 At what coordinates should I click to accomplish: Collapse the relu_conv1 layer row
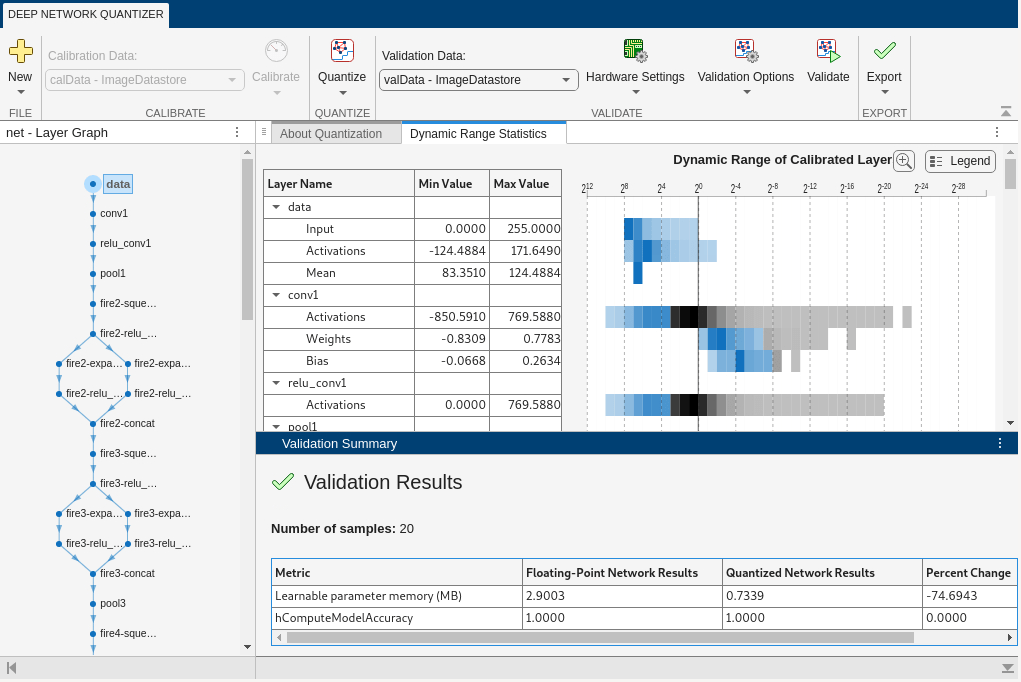[x=276, y=383]
